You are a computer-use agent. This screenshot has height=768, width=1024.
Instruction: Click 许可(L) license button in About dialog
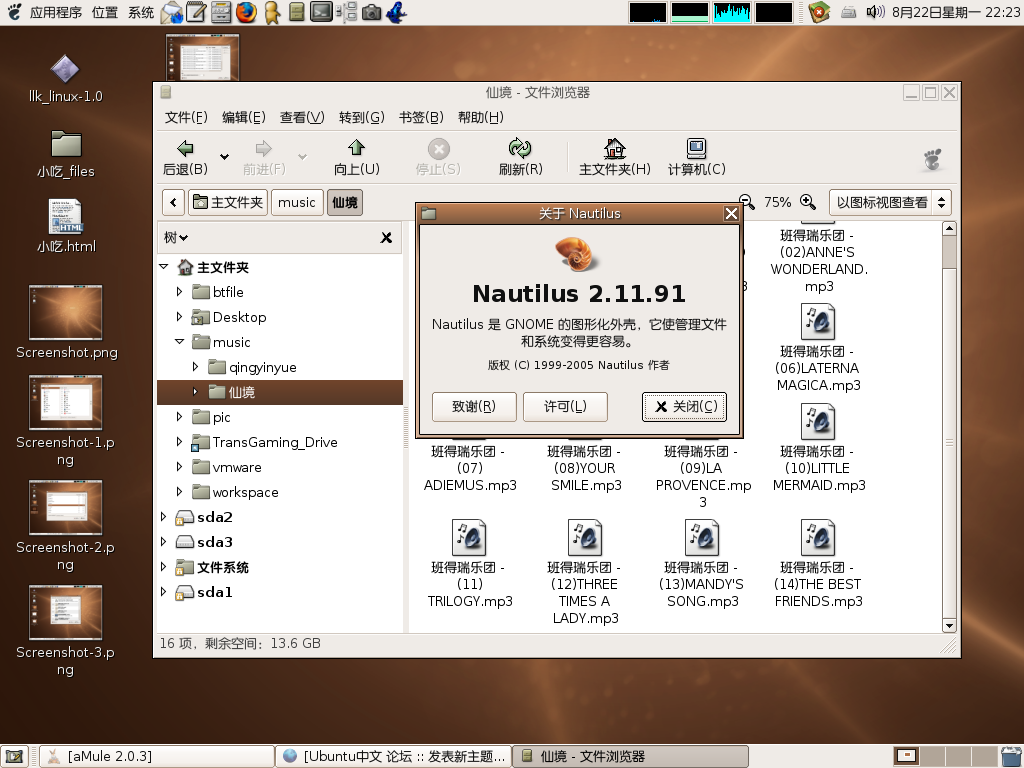click(x=566, y=407)
